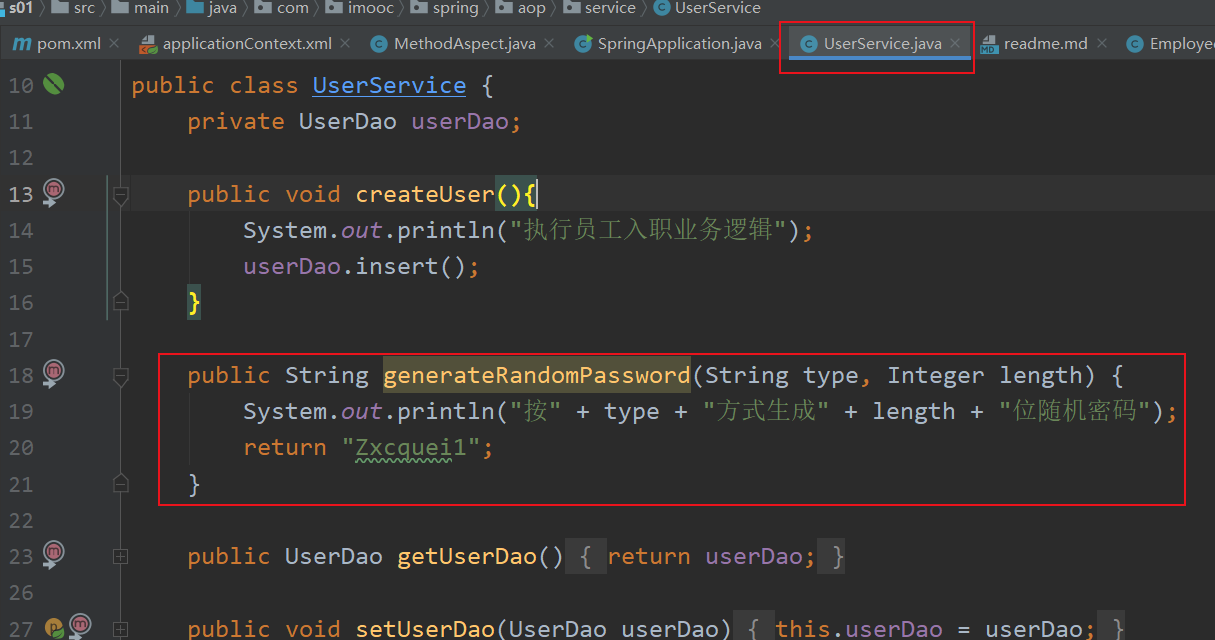Collapse the createUser method body
Image resolution: width=1215 pixels, height=640 pixels.
click(120, 195)
